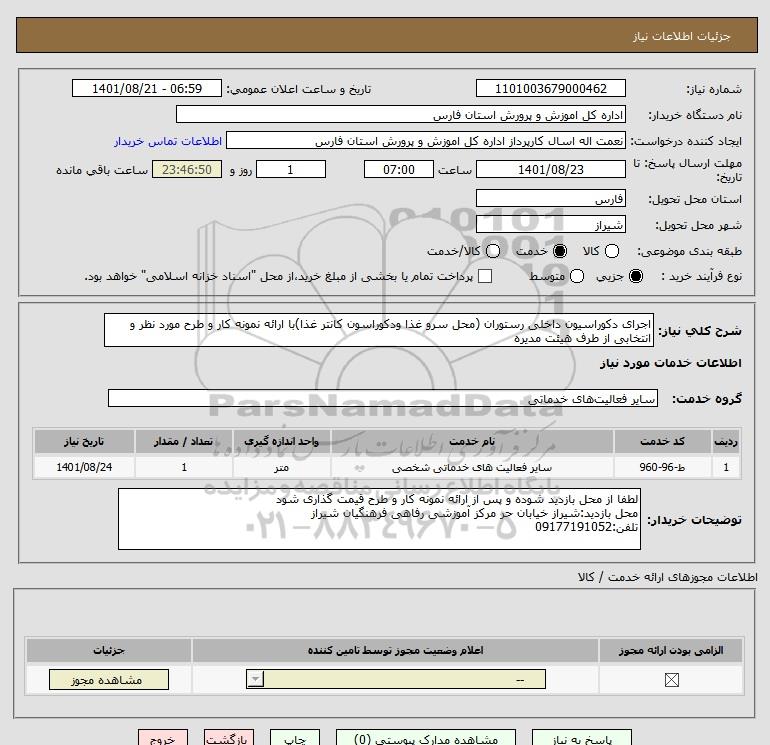The width and height of the screenshot is (770, 745).
Task: Click the buyer organization name field
Action: tap(401, 115)
